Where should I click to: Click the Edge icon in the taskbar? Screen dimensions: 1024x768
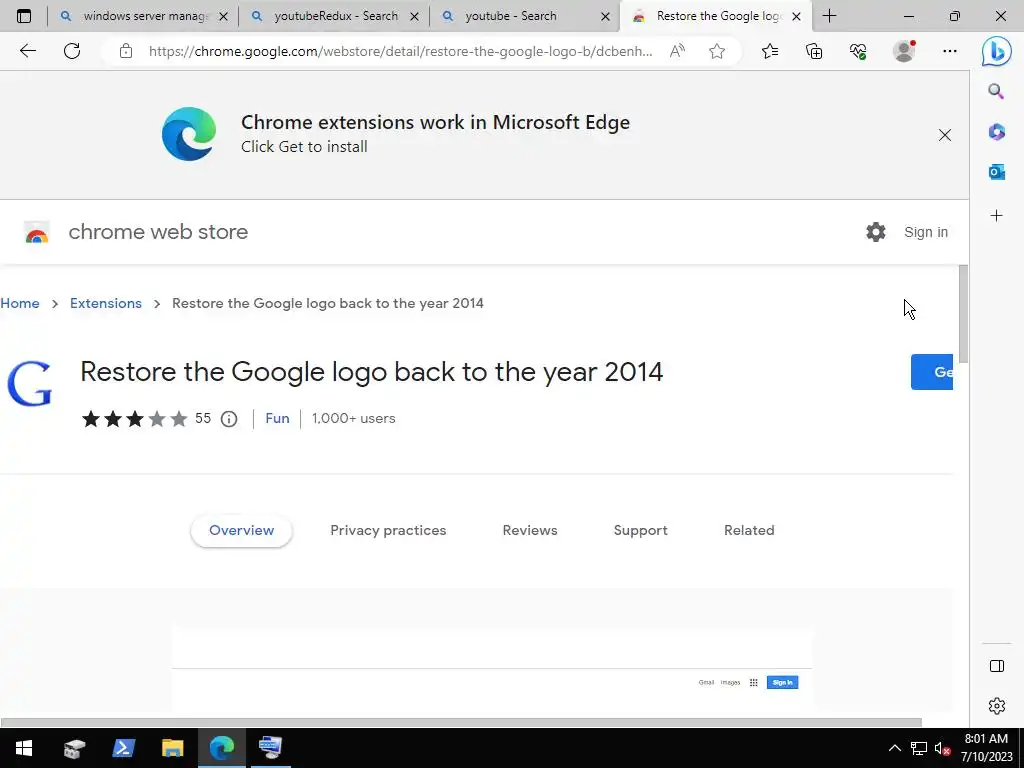coord(221,748)
